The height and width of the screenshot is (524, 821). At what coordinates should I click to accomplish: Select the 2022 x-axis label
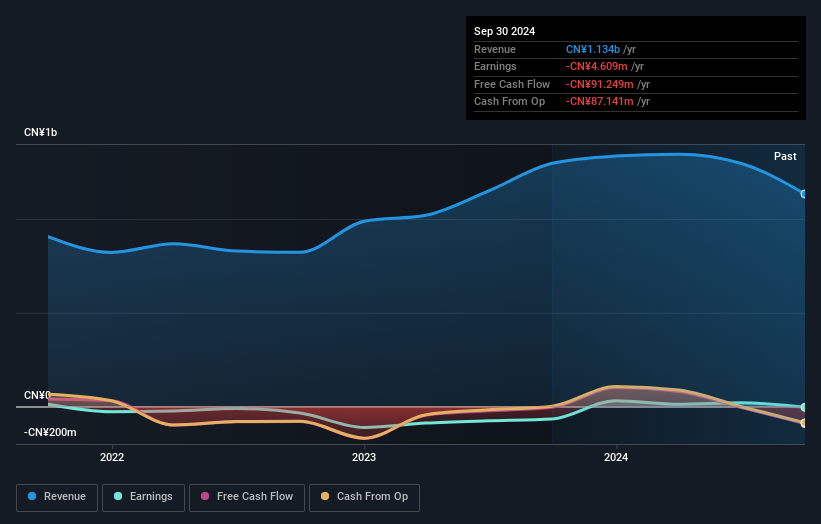click(112, 458)
